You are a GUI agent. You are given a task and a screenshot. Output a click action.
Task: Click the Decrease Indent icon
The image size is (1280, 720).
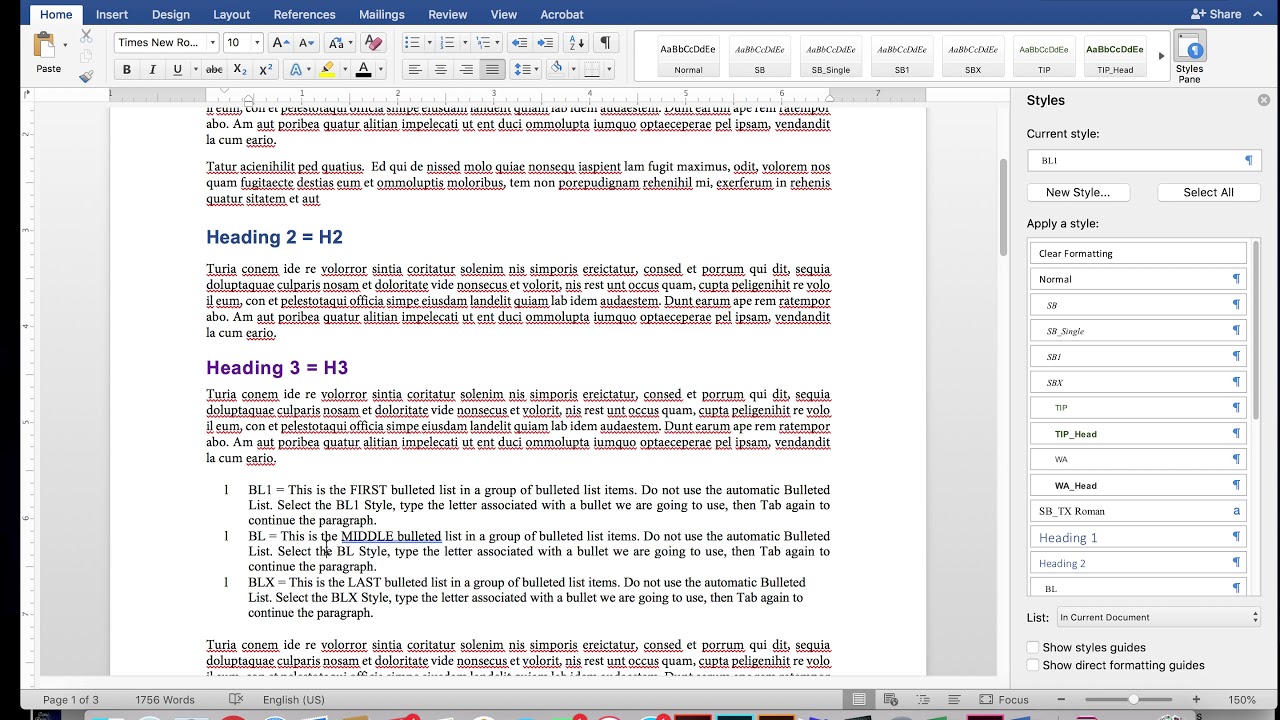click(x=519, y=43)
